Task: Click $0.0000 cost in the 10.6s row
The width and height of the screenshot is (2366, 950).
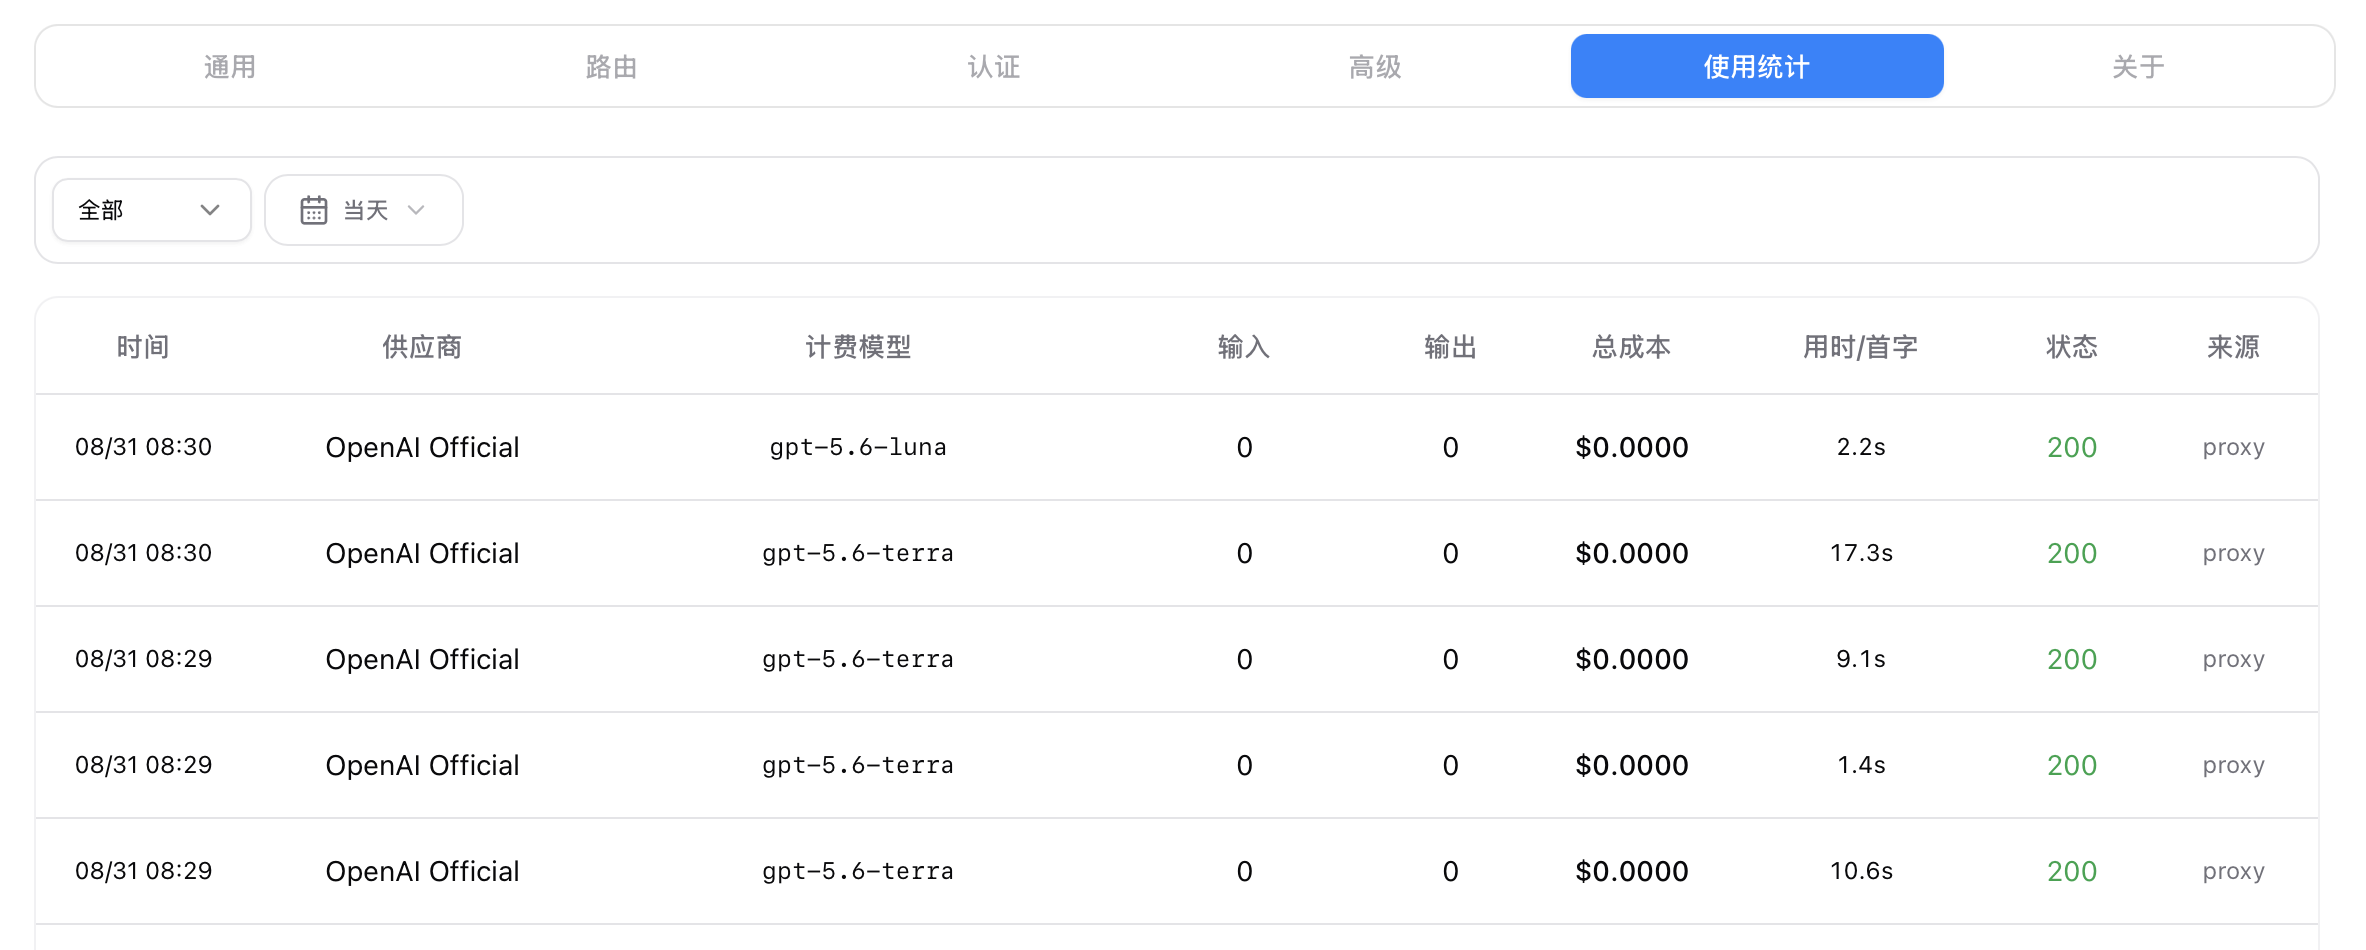Action: (x=1632, y=871)
